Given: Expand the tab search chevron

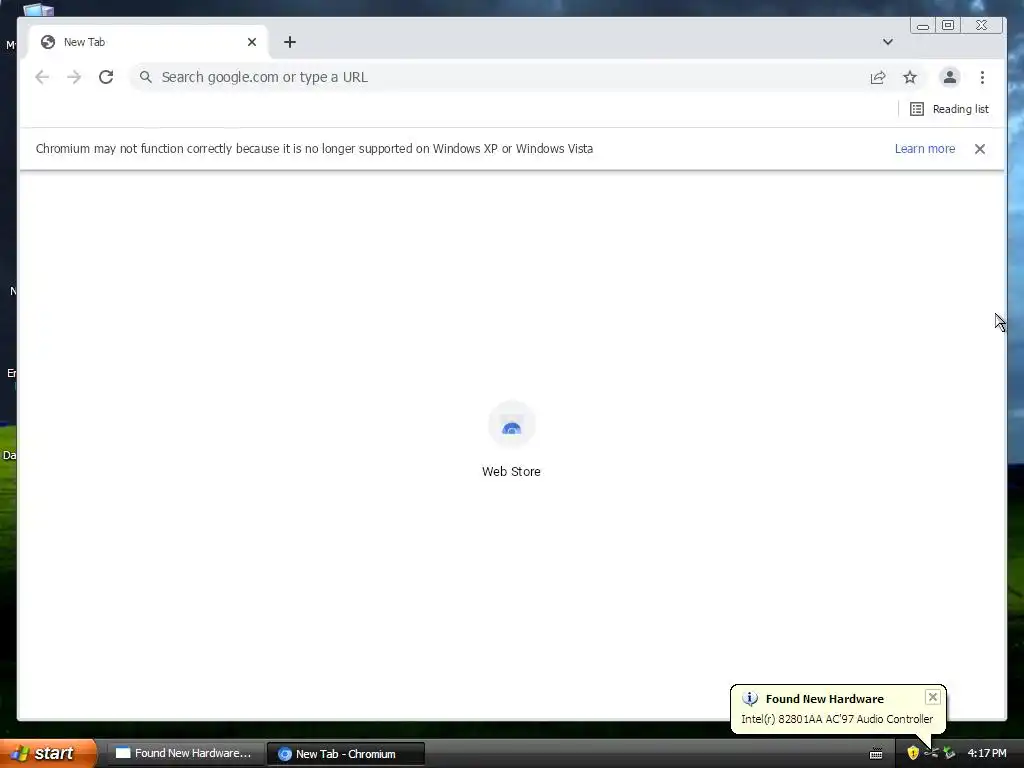Looking at the screenshot, I should coord(888,42).
